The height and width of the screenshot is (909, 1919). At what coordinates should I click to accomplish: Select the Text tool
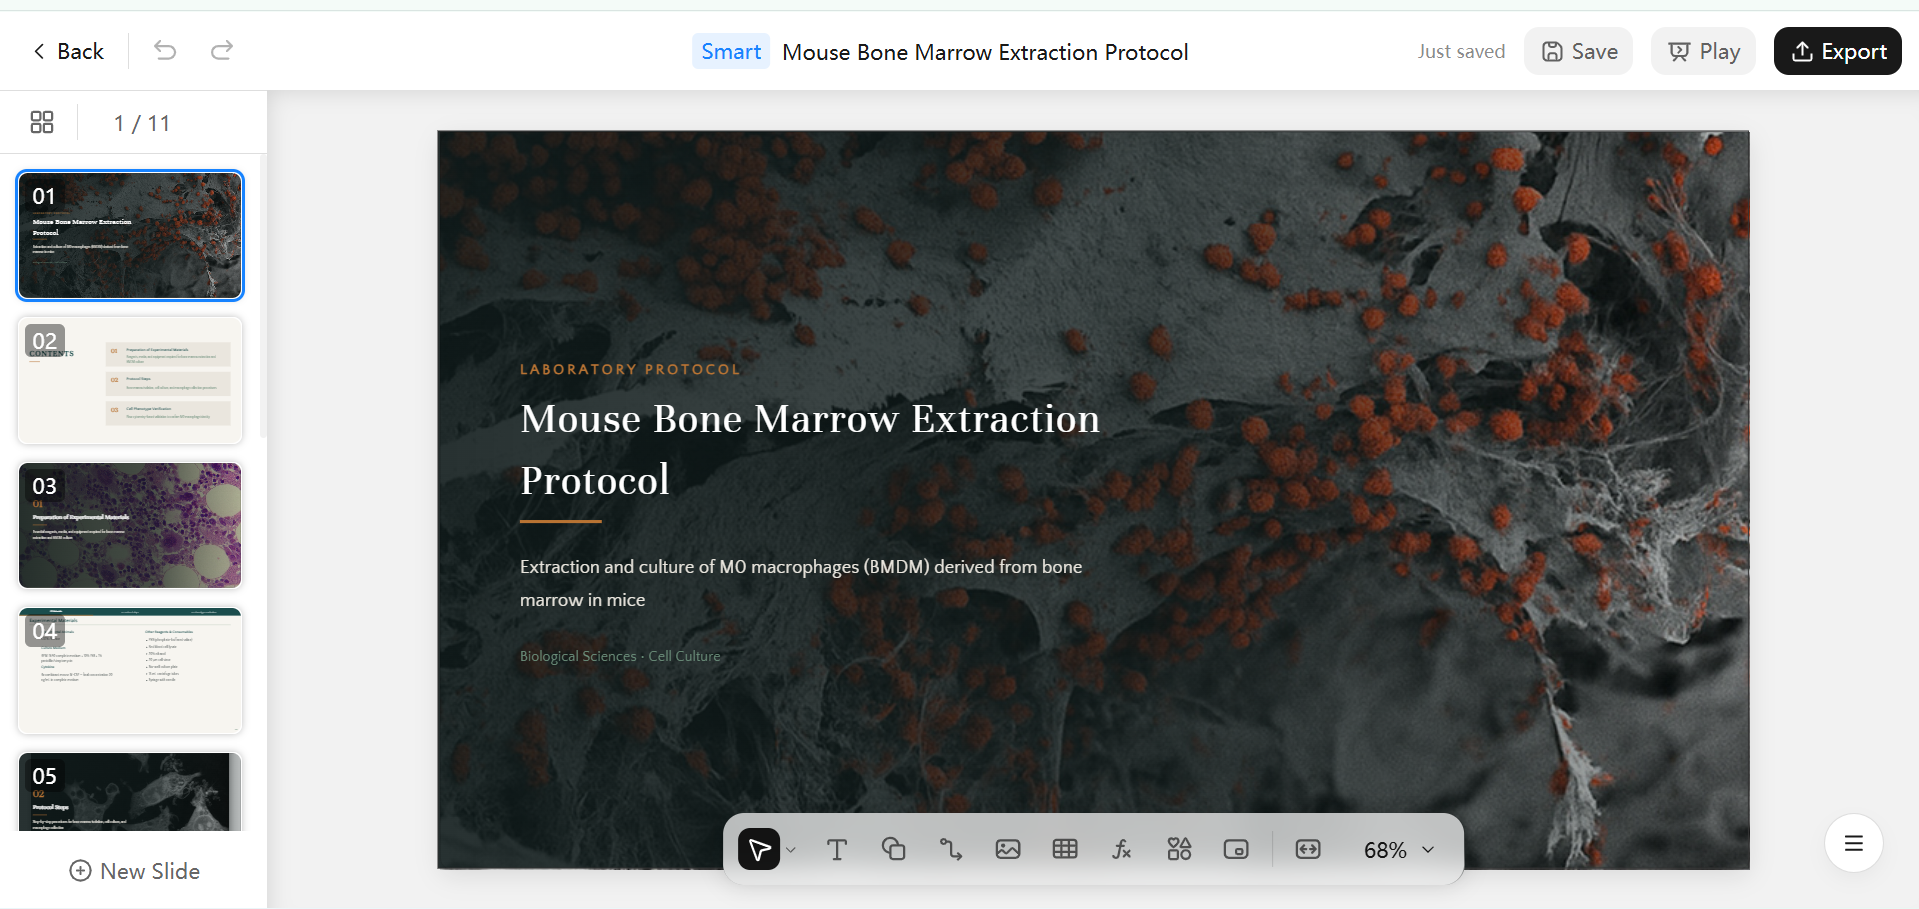coord(837,849)
